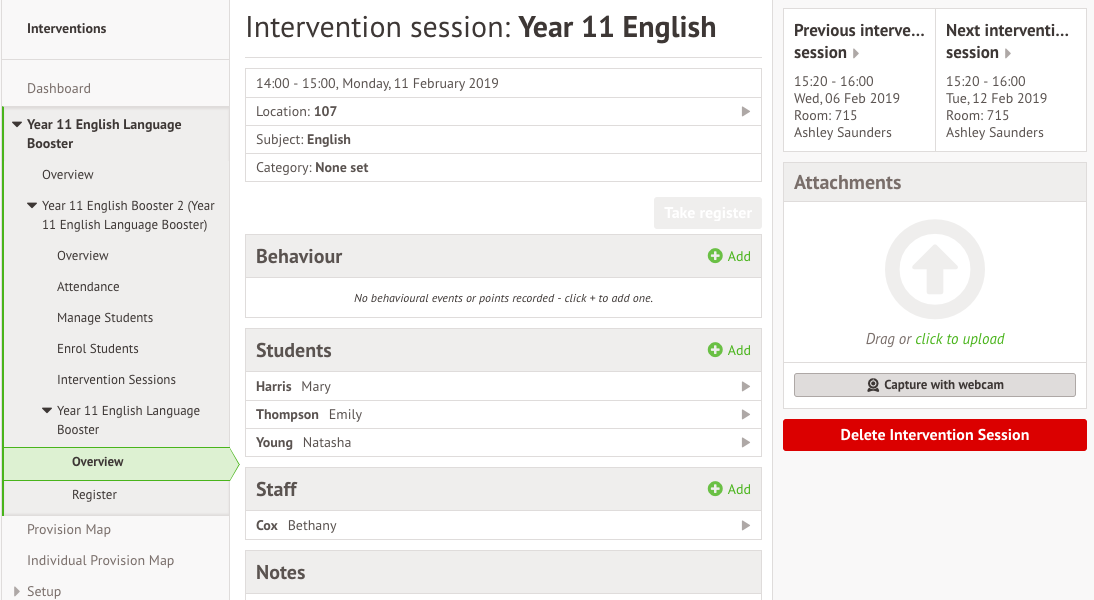Click the green plus icon in Students header
Viewport: 1094px width, 600px height.
click(x=715, y=350)
